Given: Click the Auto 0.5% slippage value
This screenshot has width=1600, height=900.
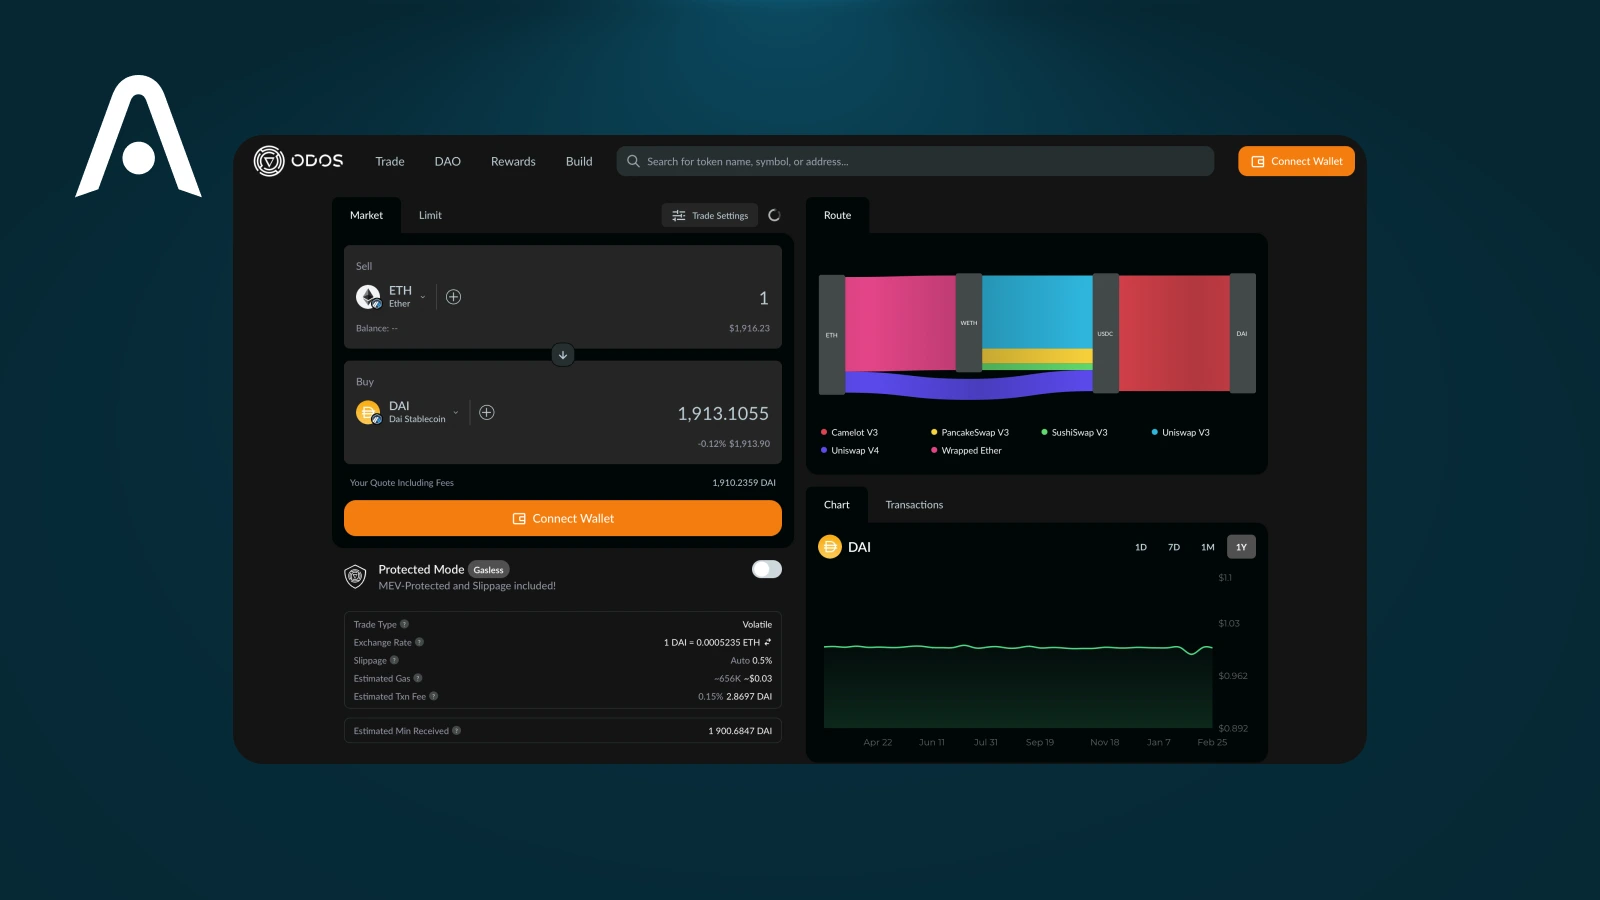Looking at the screenshot, I should (x=751, y=660).
